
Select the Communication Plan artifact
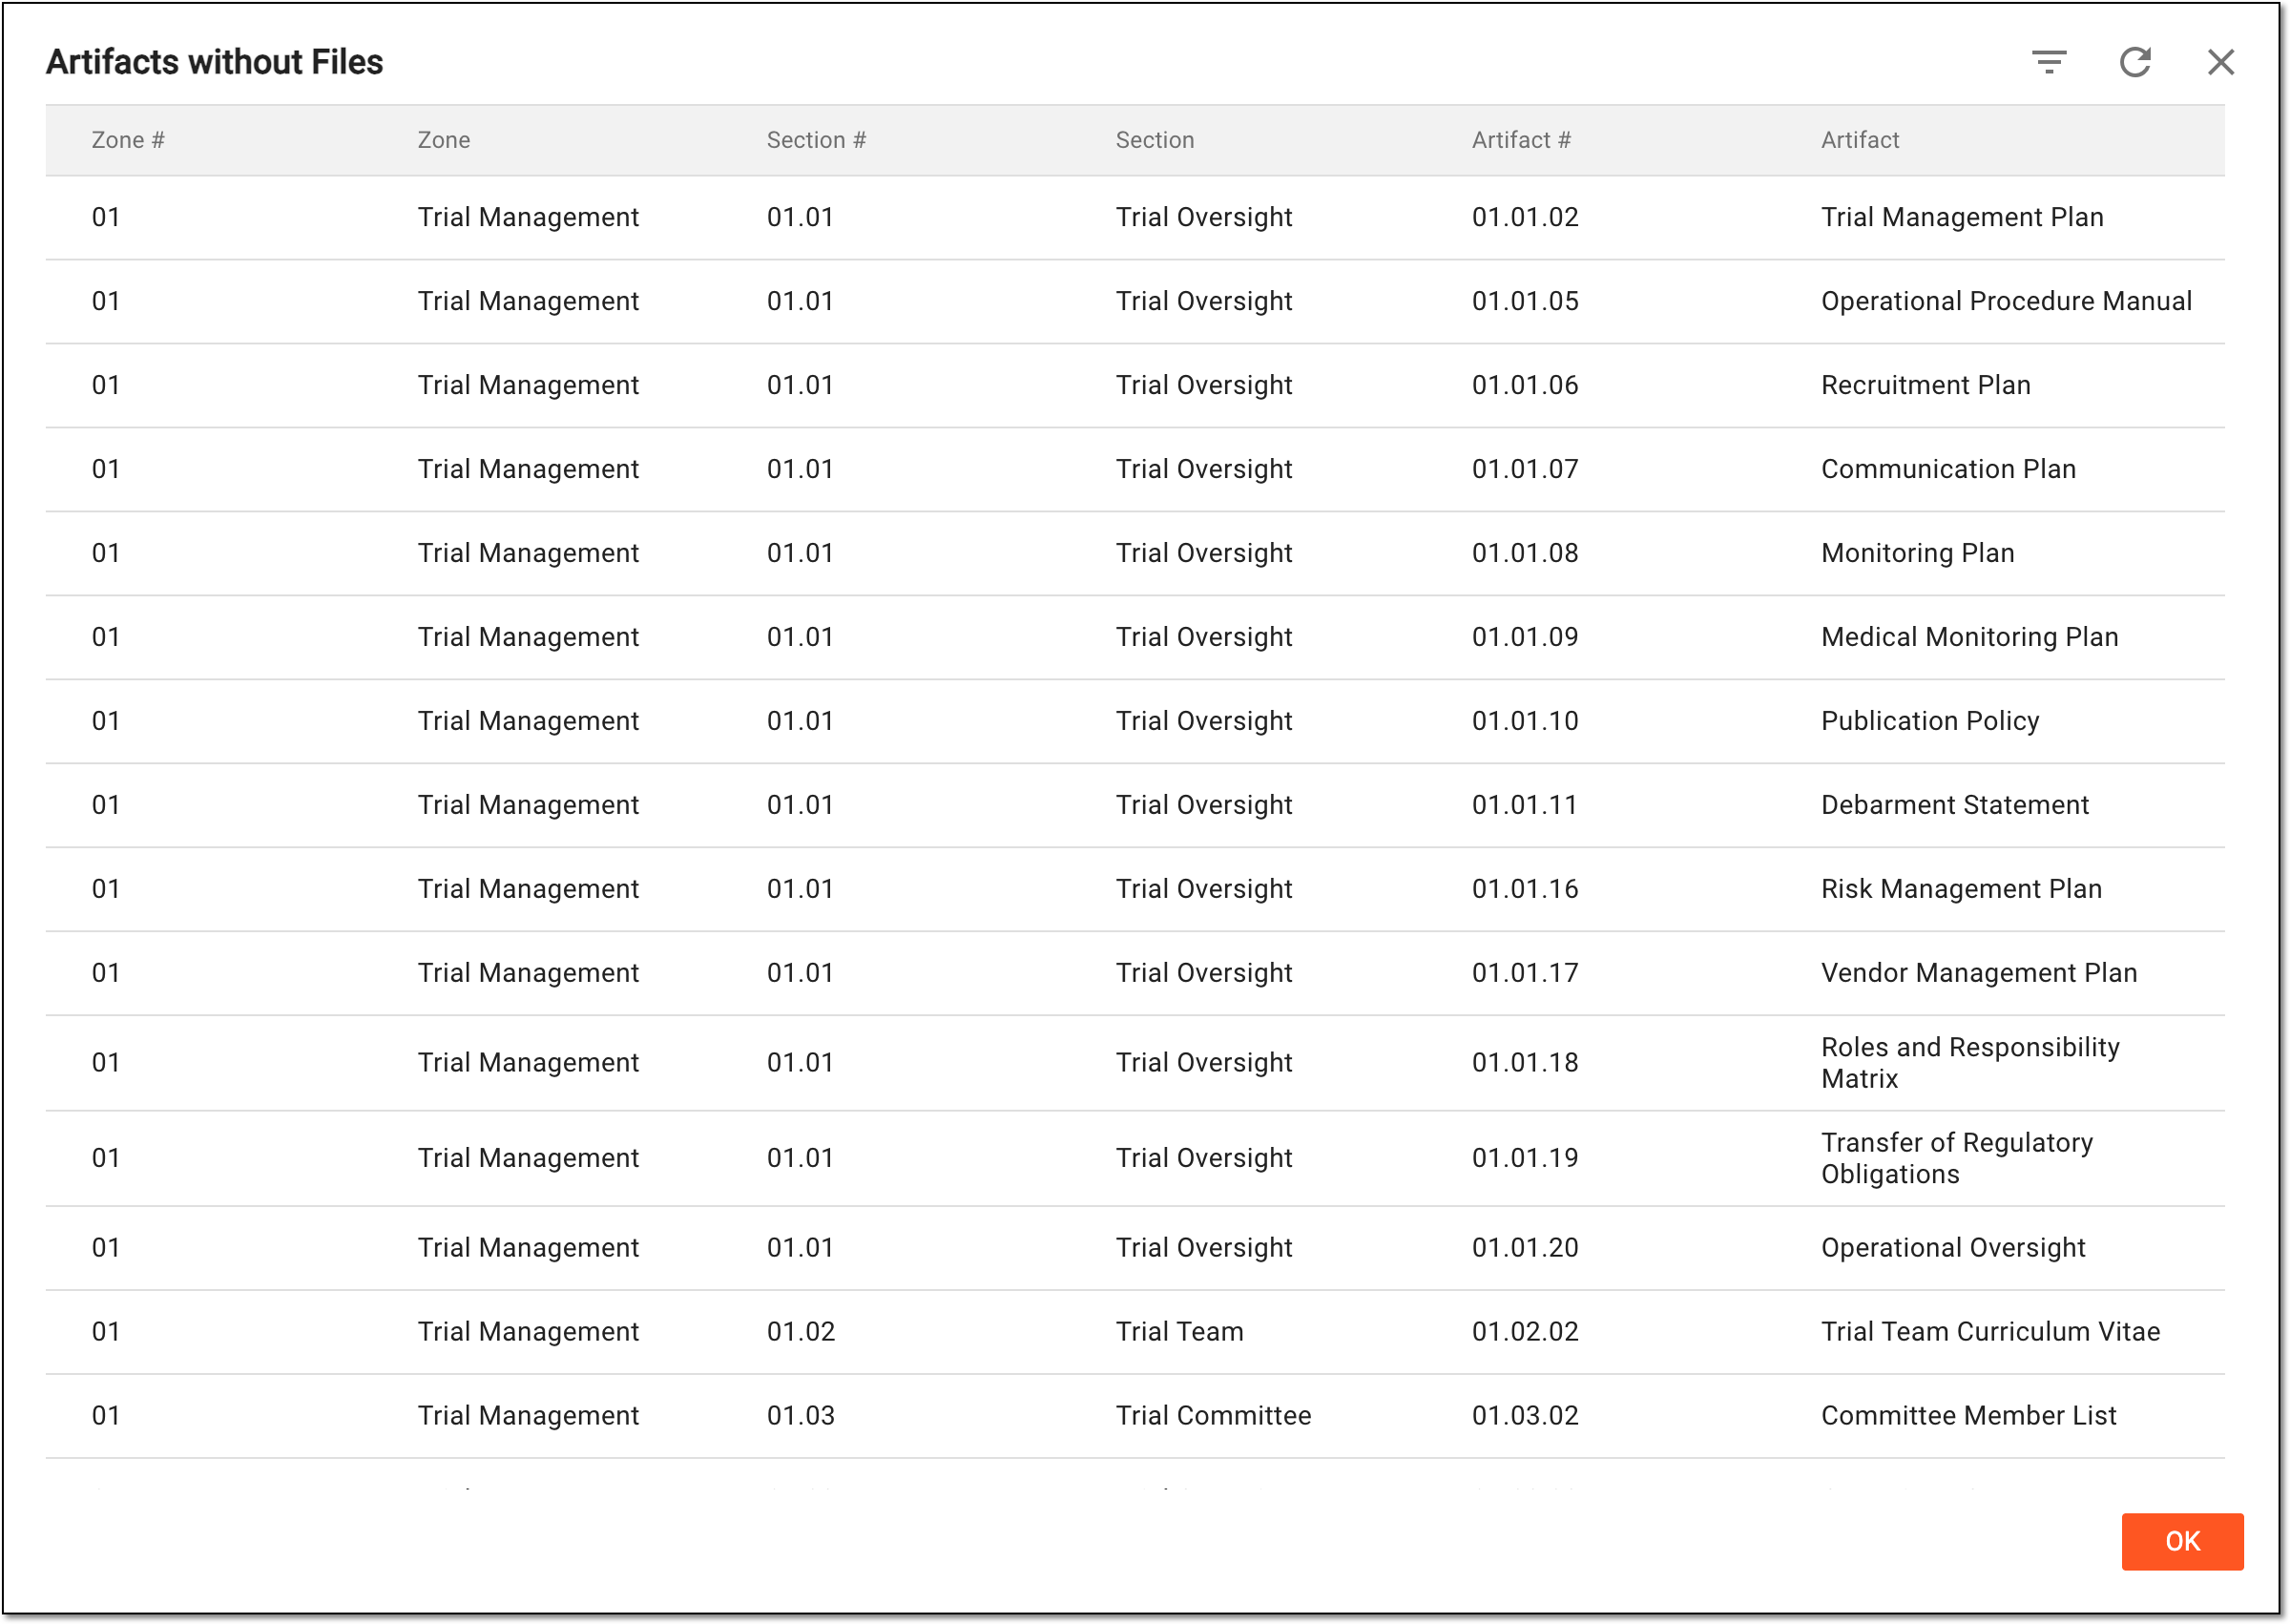(x=1948, y=469)
